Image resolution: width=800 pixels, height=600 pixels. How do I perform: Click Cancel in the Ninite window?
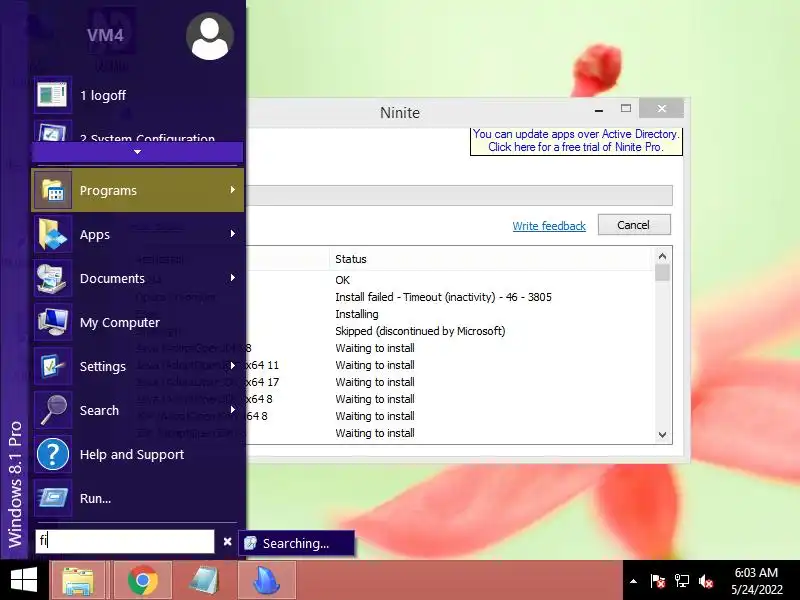[634, 225]
